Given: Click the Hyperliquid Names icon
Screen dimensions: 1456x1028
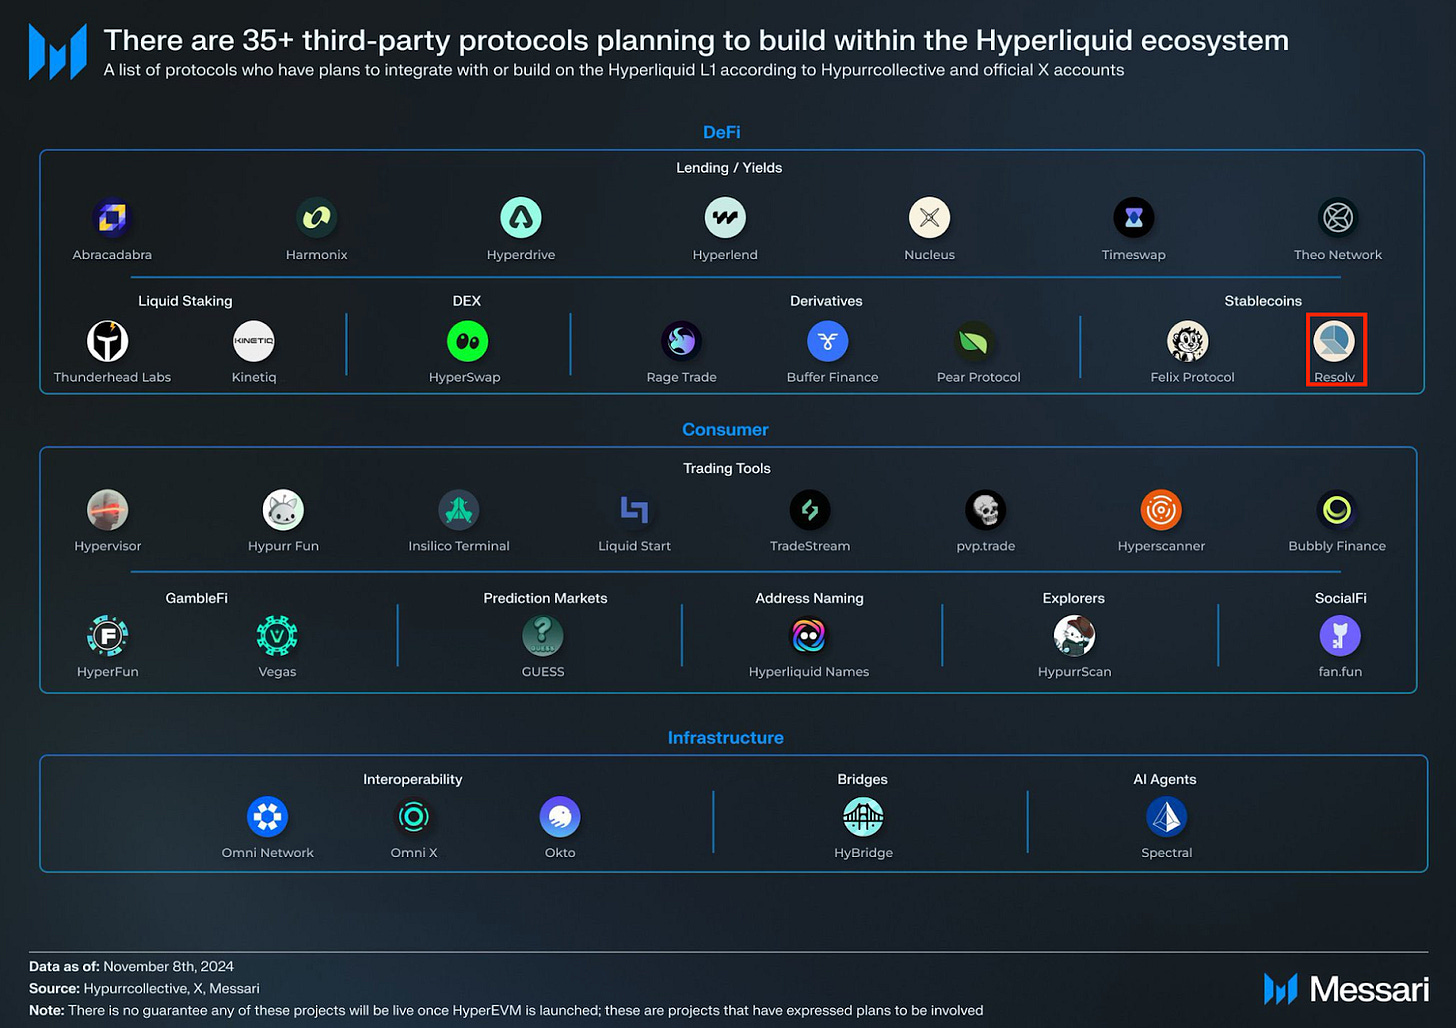Looking at the screenshot, I should (x=808, y=636).
